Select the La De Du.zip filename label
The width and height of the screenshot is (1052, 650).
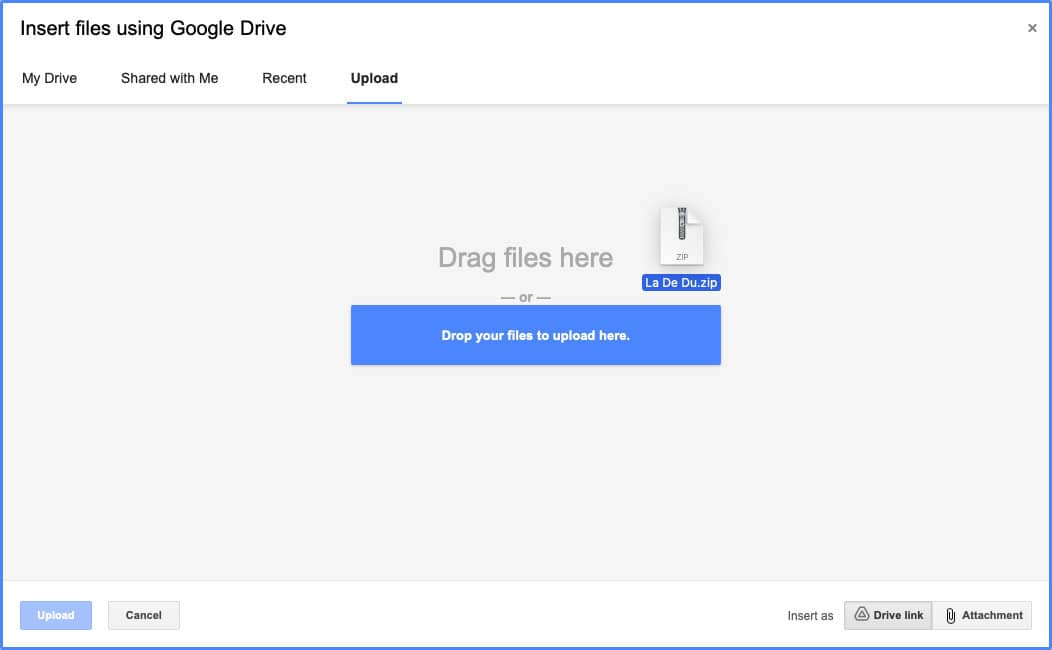pyautogui.click(x=681, y=282)
